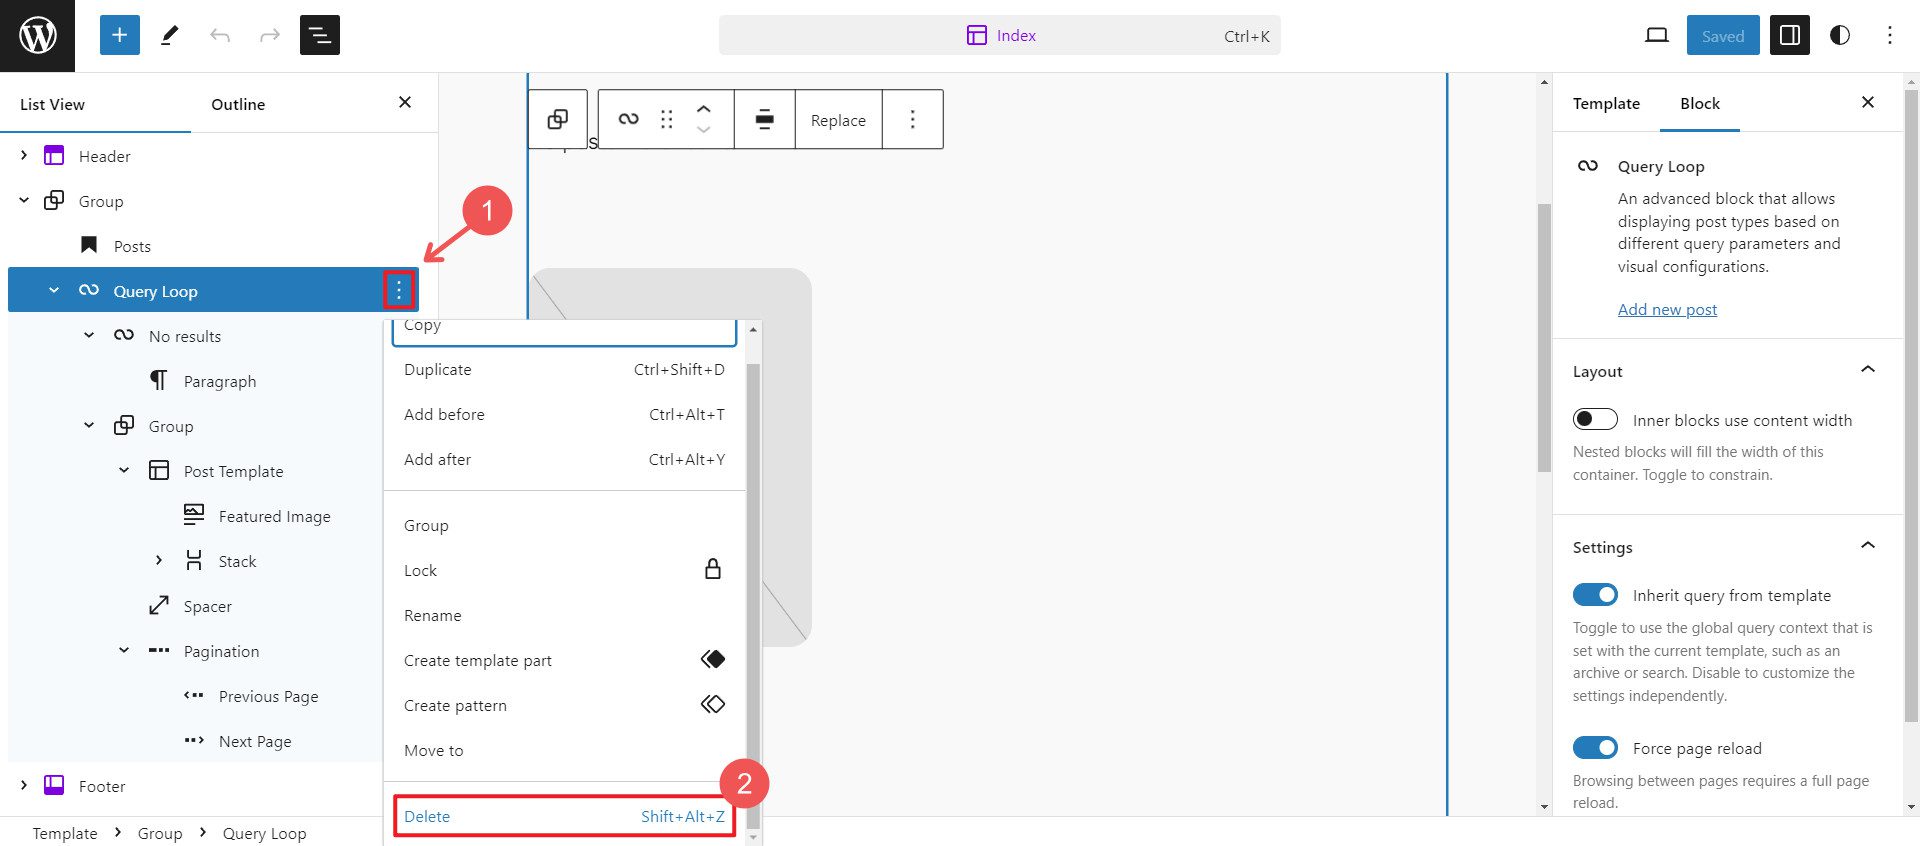
Task: Click the outlined diamond Create pattern icon
Action: click(713, 704)
